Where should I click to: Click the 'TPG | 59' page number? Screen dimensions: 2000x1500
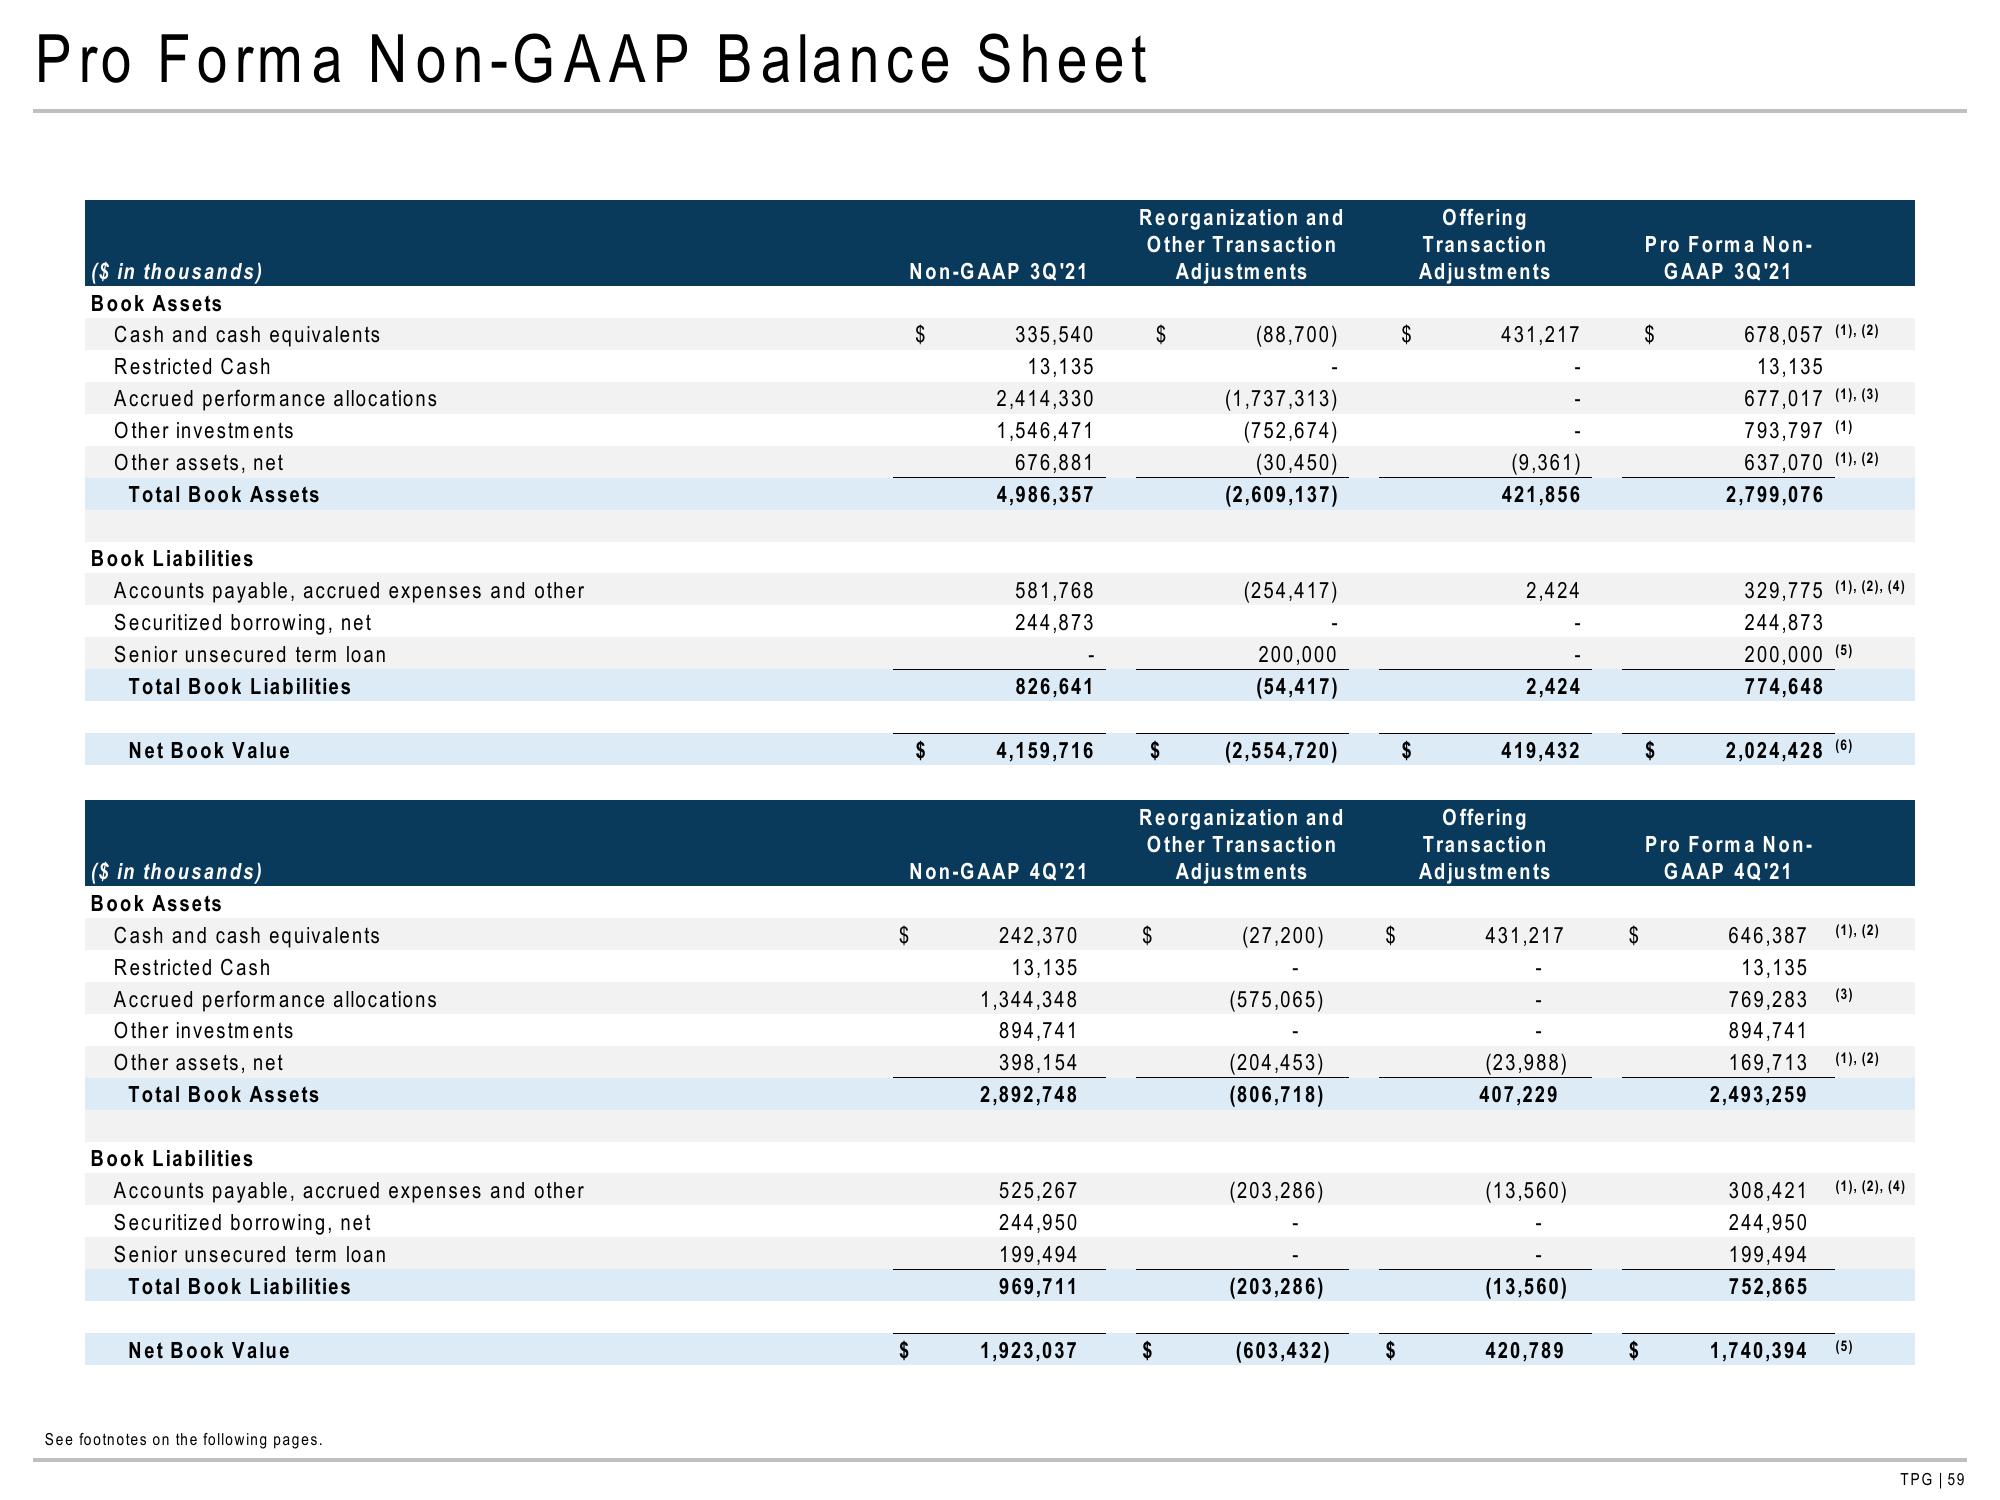(1932, 1480)
